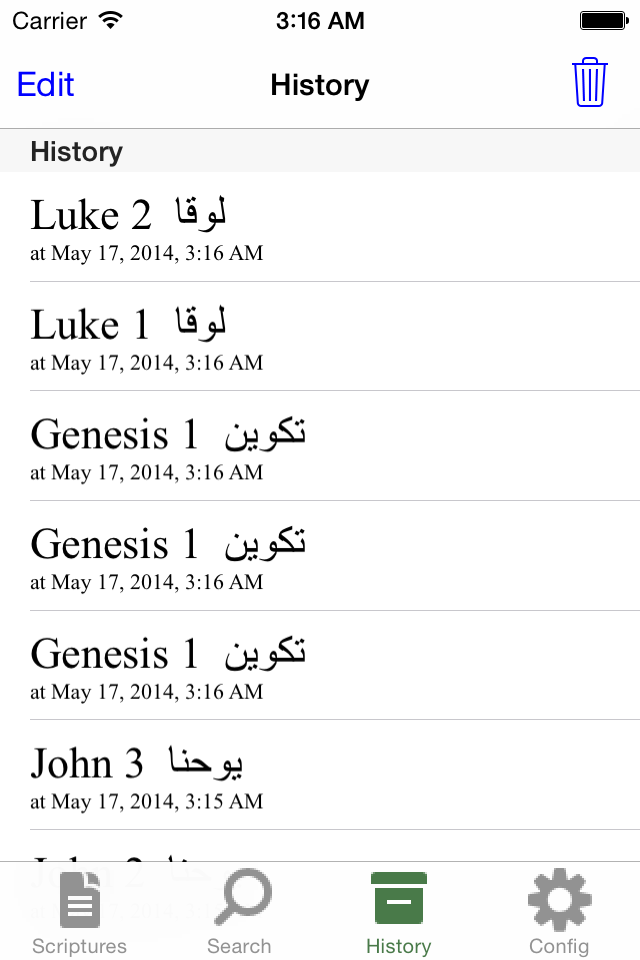Tap the Config tab label
This screenshot has height=960, width=640.
[x=559, y=946]
